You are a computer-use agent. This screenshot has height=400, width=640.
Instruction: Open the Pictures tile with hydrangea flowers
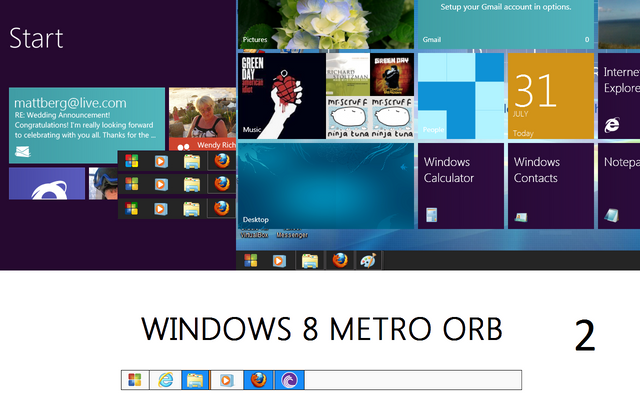point(326,24)
